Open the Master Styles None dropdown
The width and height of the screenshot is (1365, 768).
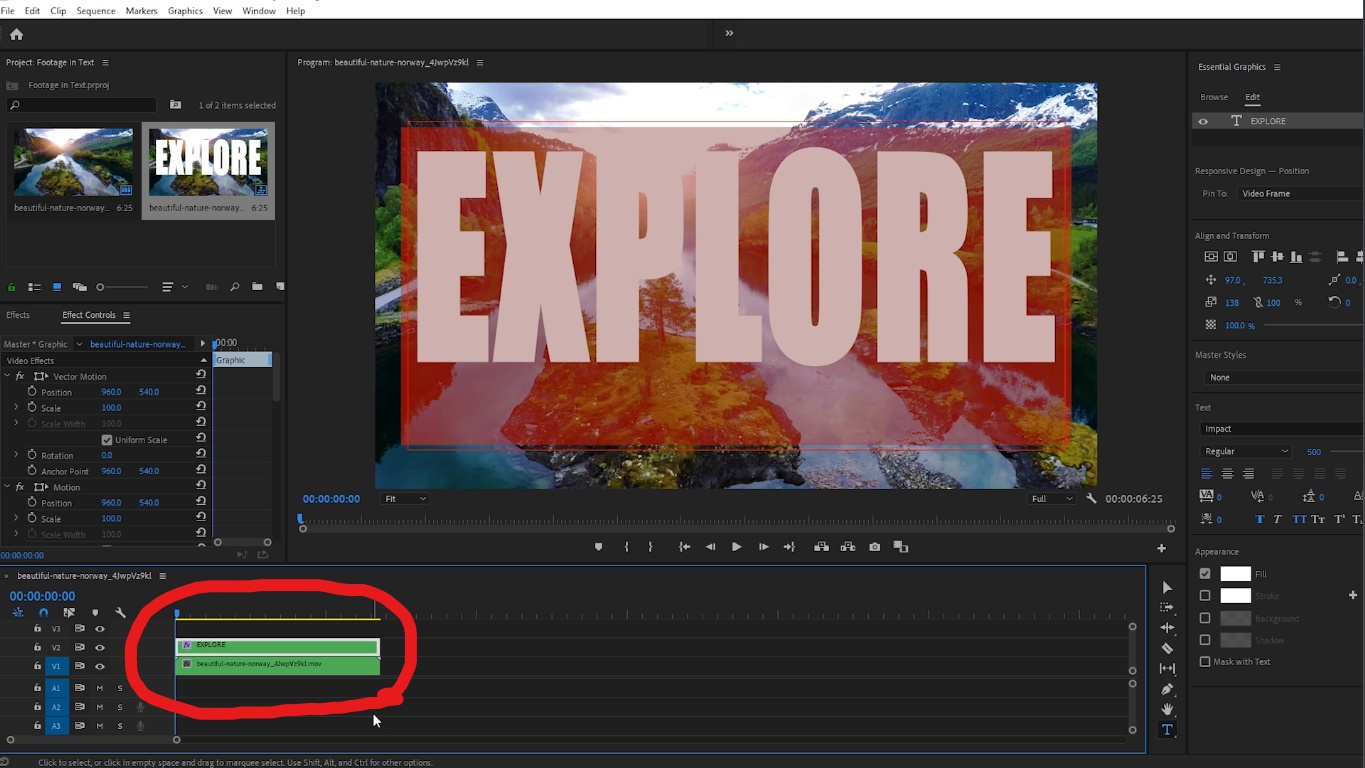1283,377
